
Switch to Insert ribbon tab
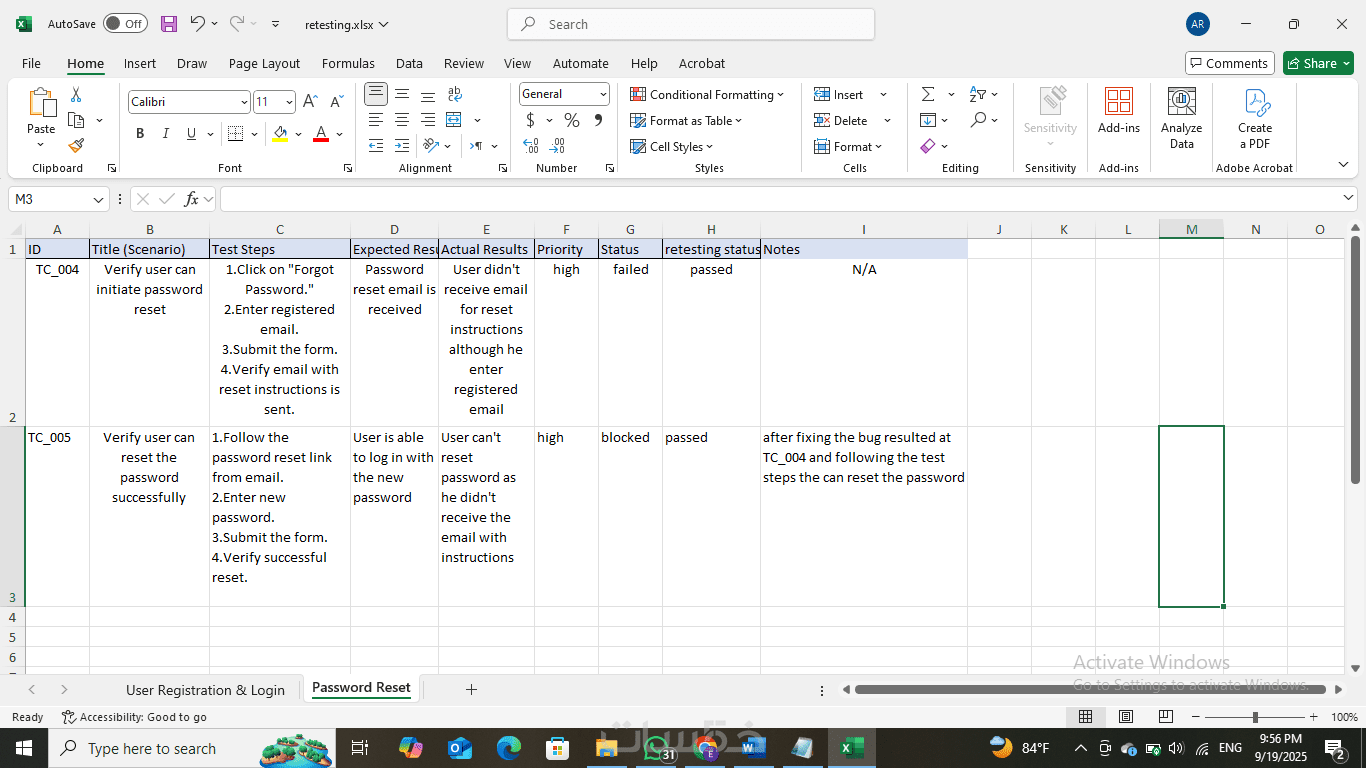pyautogui.click(x=140, y=63)
